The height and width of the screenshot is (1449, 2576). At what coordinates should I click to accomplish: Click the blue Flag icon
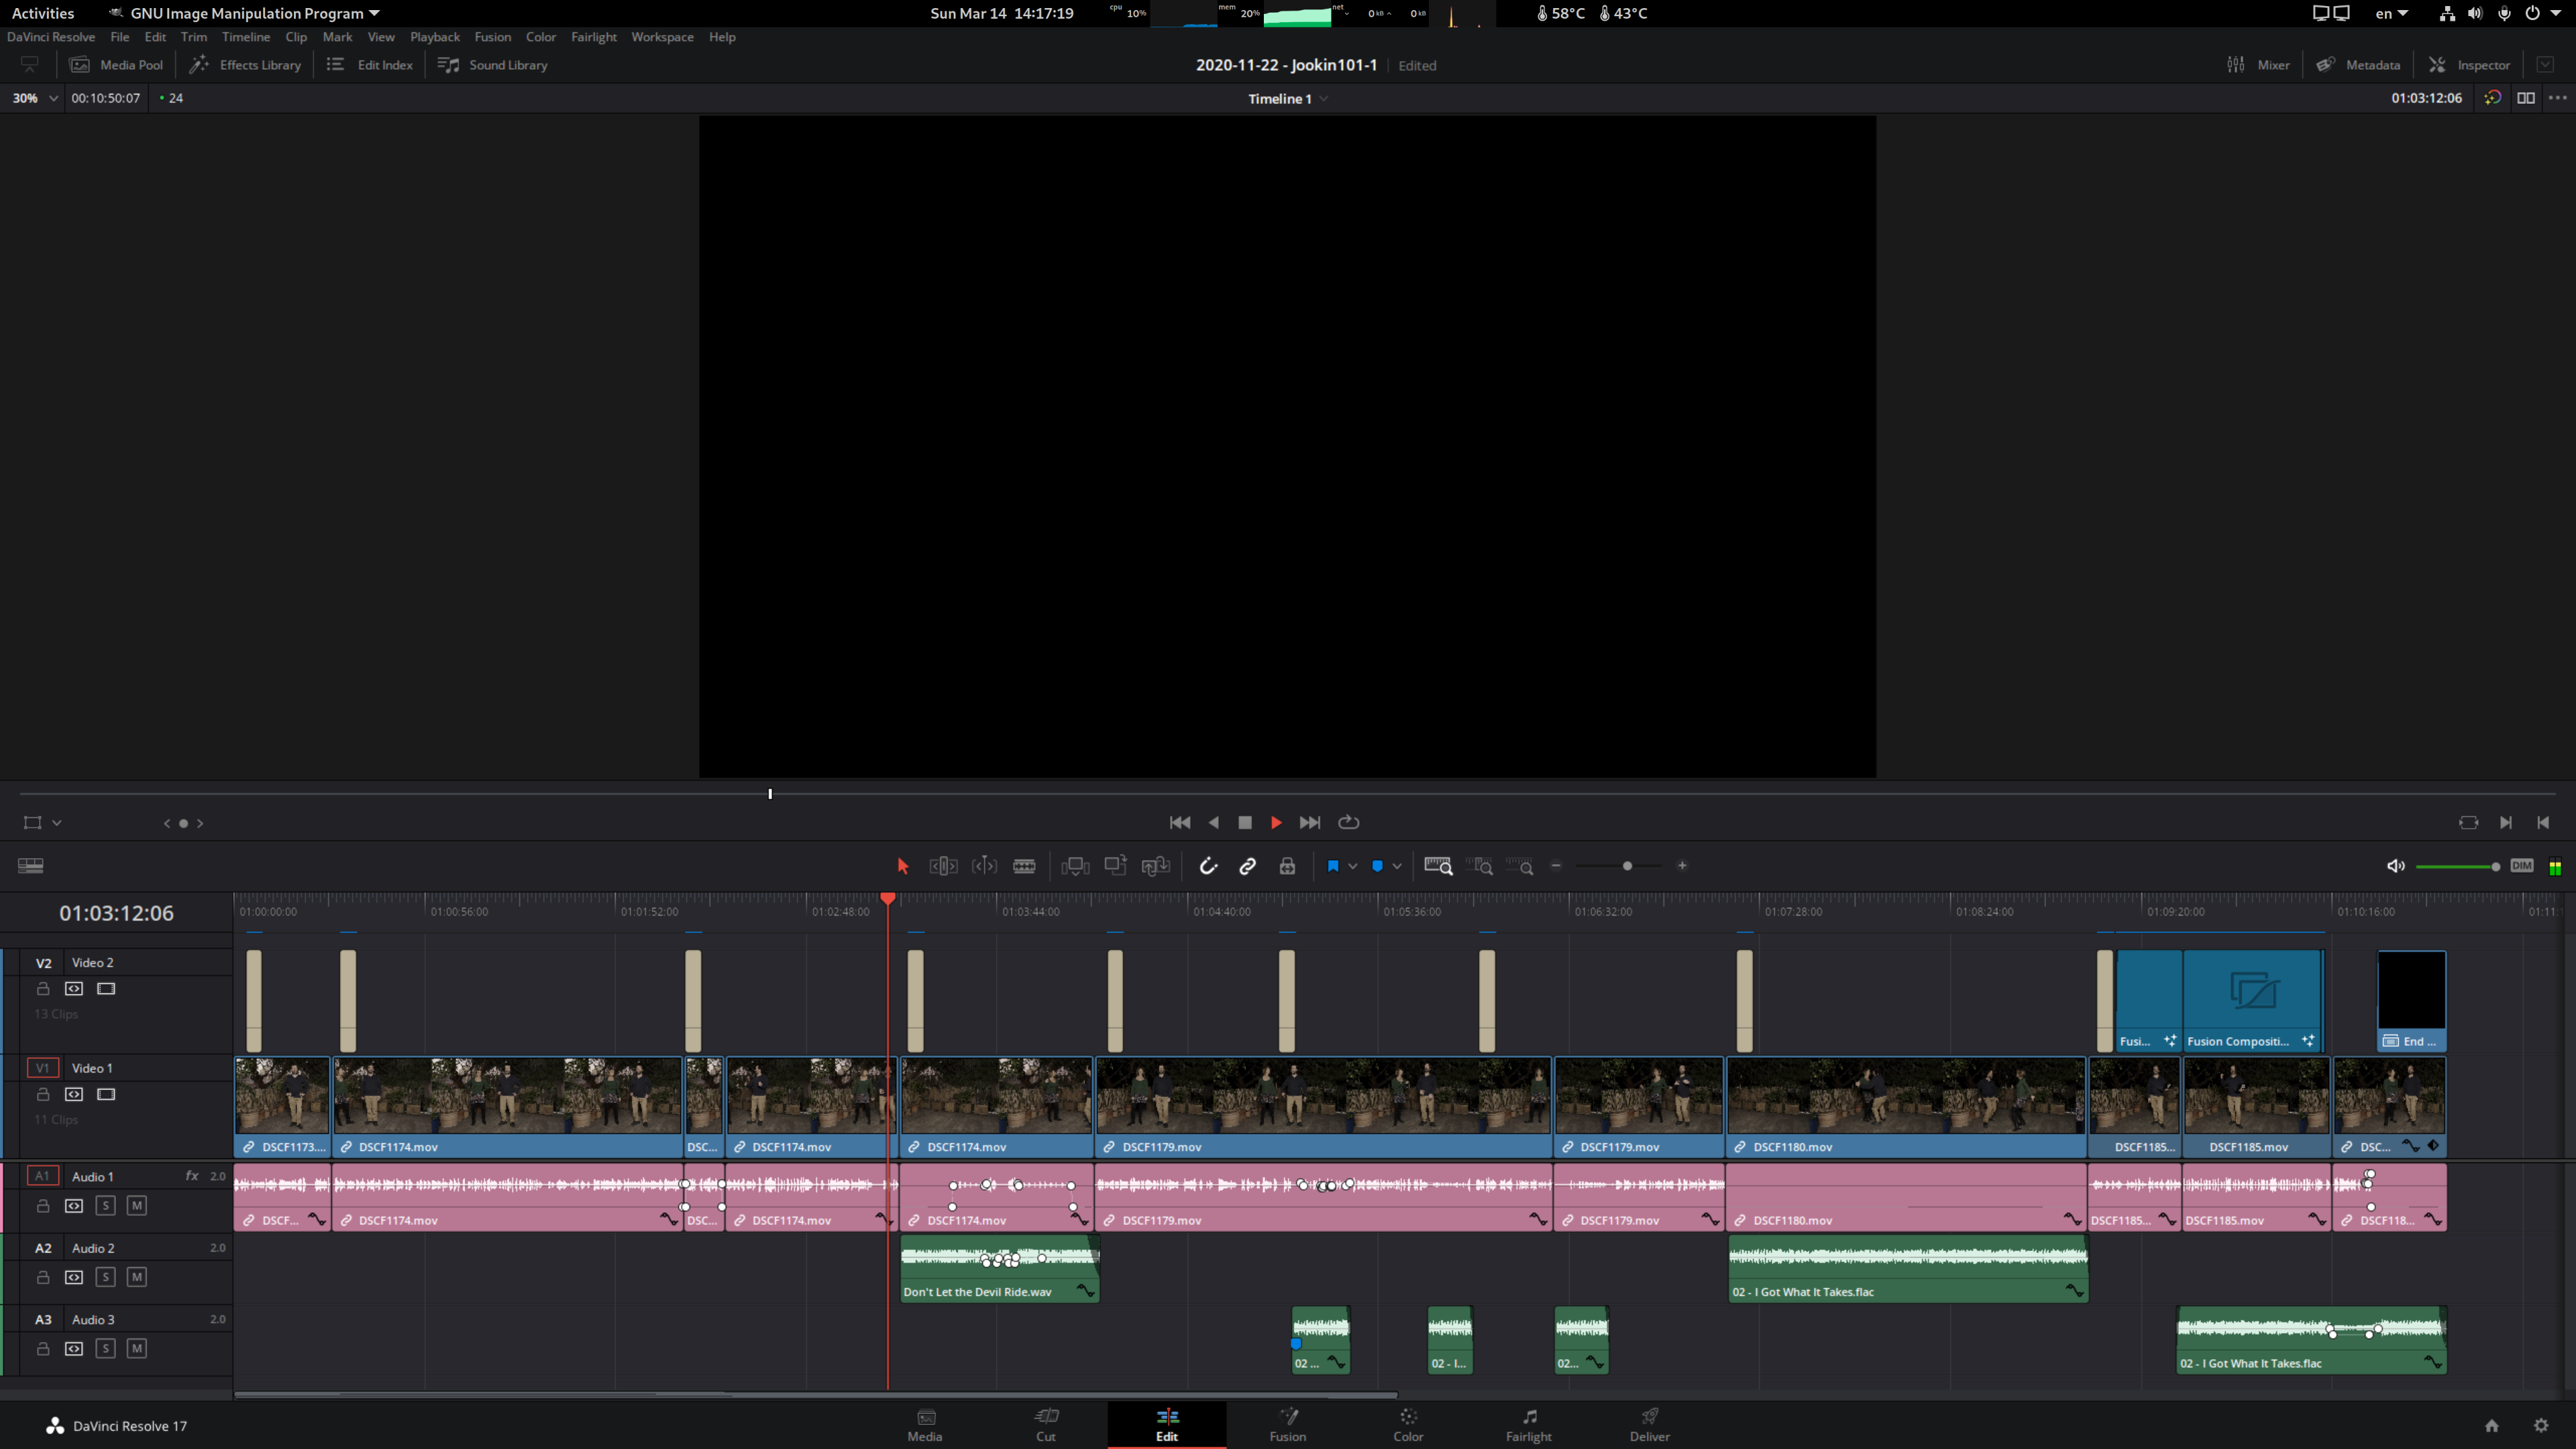pyautogui.click(x=1332, y=866)
